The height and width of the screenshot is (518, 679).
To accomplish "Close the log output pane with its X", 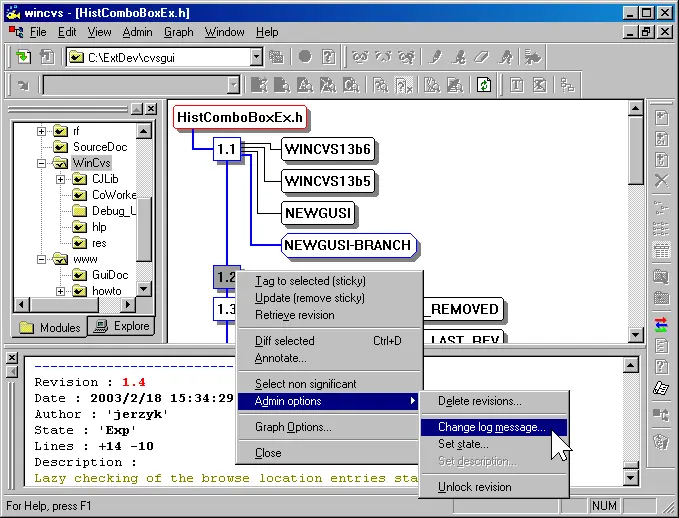I will pos(12,357).
